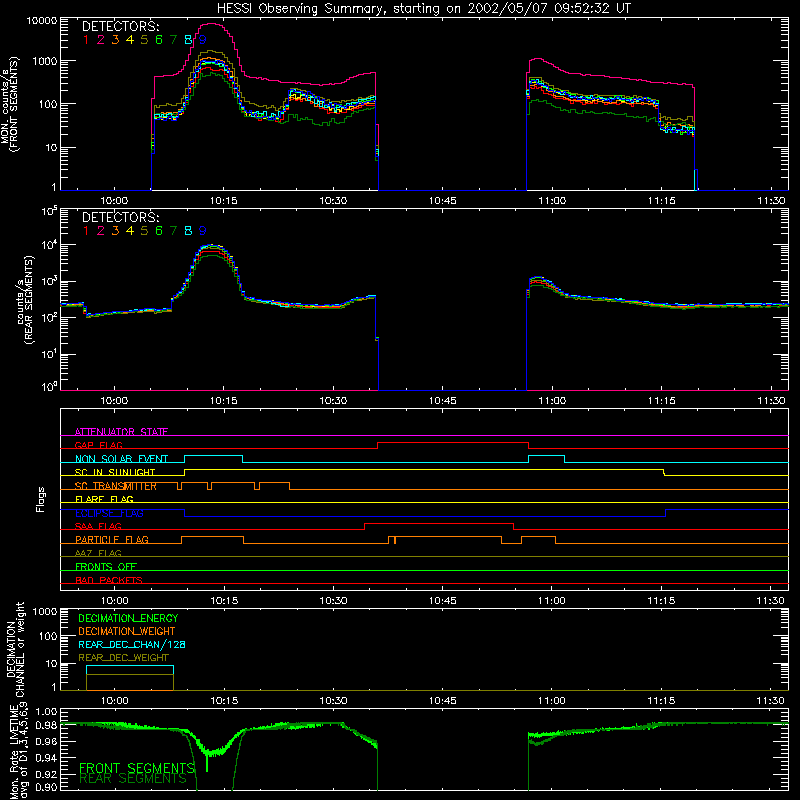Click the 0.94 value on livetime axis
Image resolution: width=800 pixels, height=800 pixels.
47,758
